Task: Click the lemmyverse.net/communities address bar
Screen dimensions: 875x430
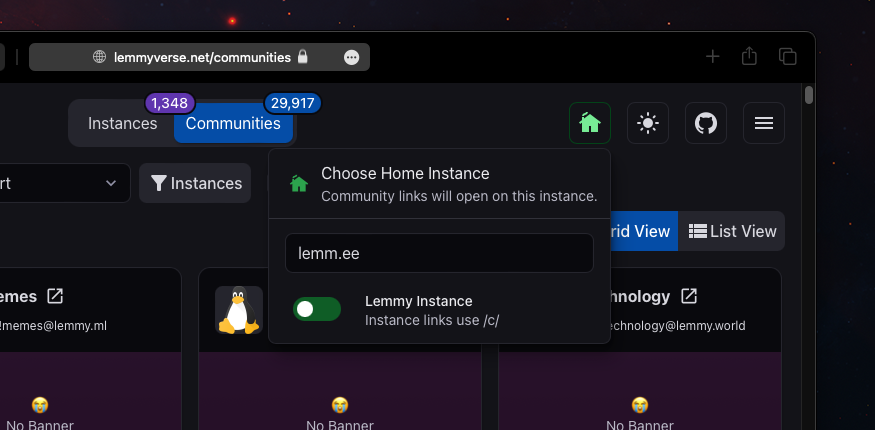Action: 199,57
